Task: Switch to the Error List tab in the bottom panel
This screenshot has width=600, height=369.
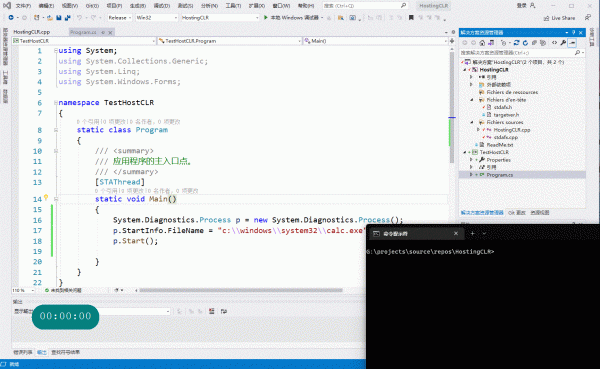Action: pyautogui.click(x=23, y=352)
